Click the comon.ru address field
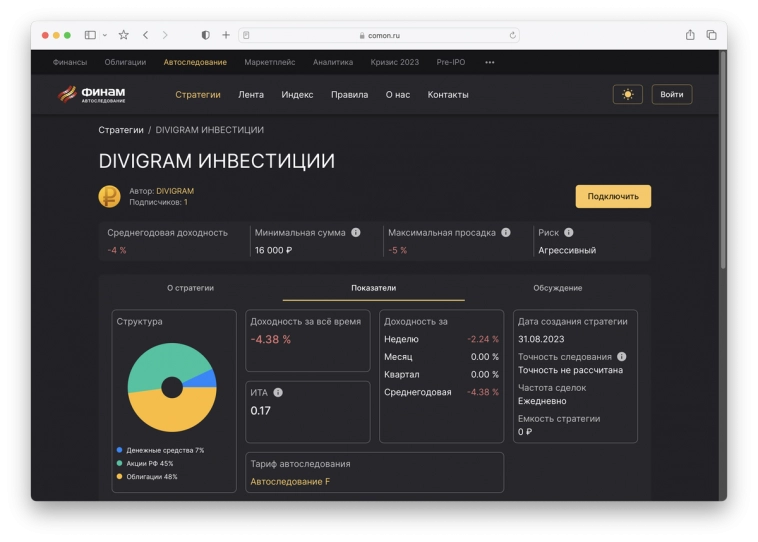This screenshot has width=758, height=542. [x=379, y=35]
